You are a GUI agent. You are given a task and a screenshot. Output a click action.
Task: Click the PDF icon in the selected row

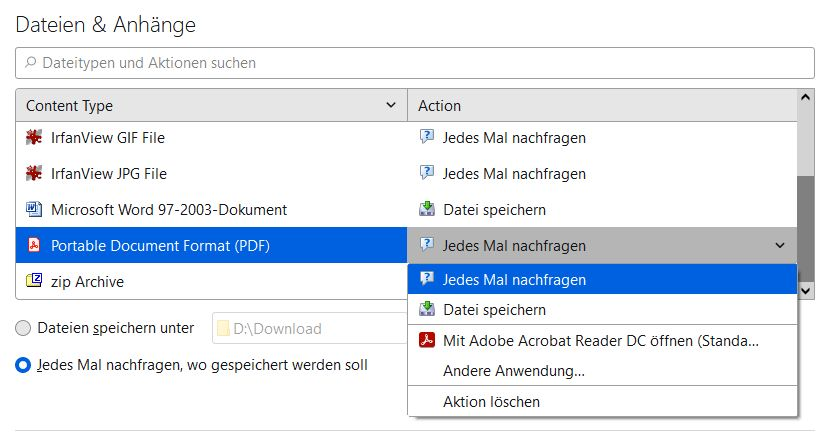(x=34, y=246)
